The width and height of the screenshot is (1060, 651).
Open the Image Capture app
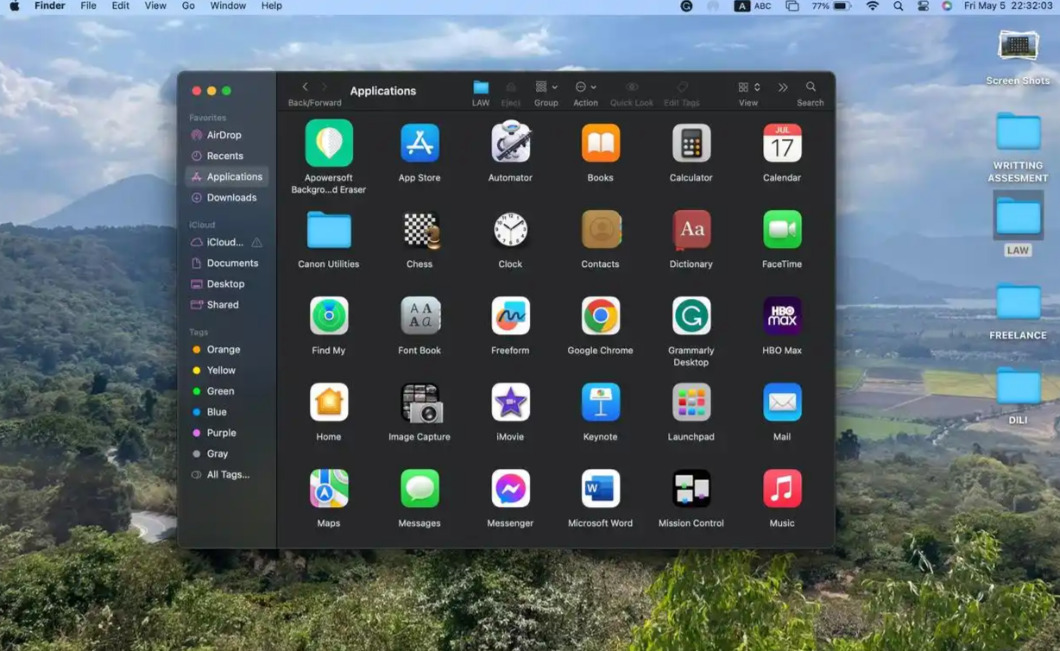point(420,403)
